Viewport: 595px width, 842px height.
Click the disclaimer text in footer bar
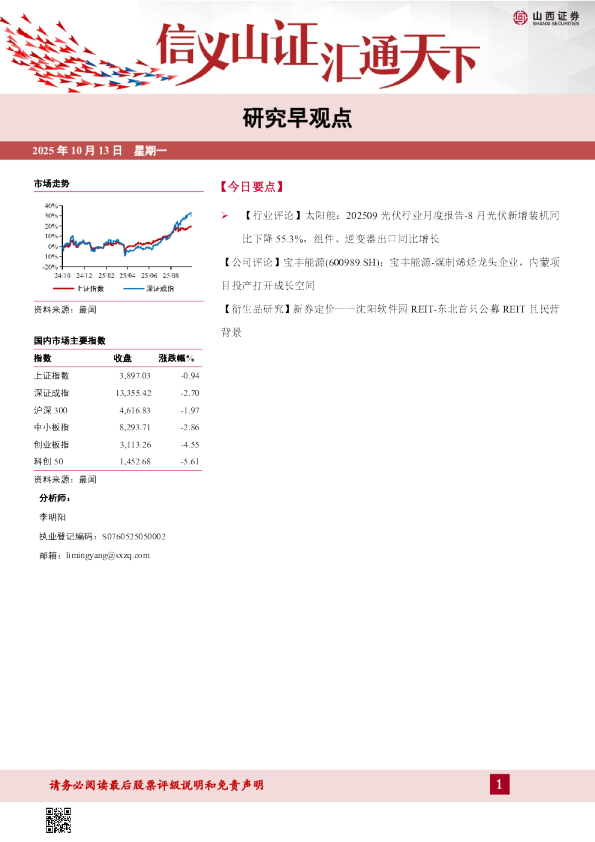click(x=156, y=785)
